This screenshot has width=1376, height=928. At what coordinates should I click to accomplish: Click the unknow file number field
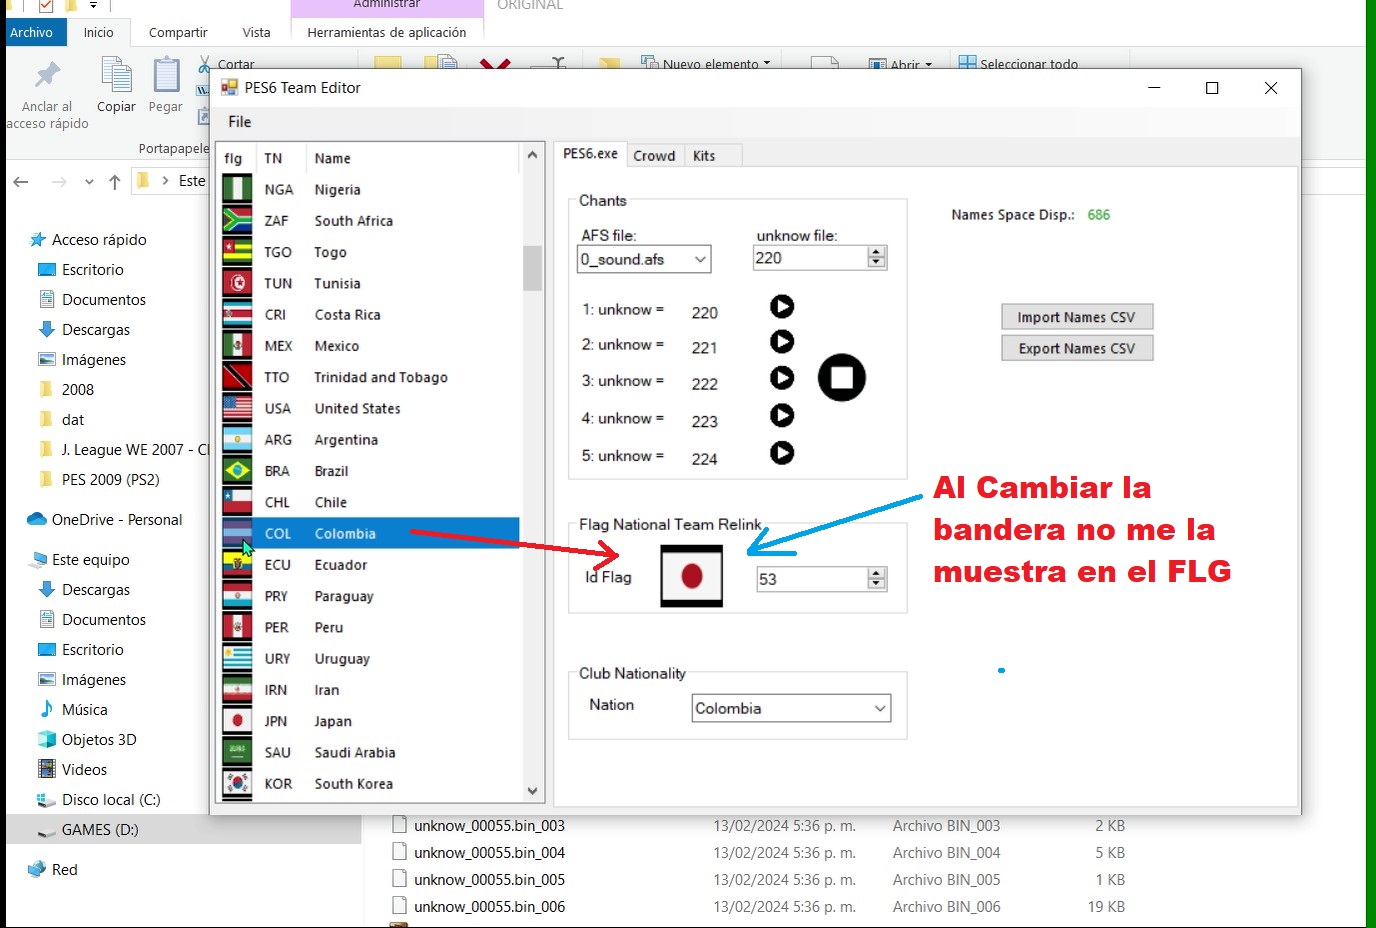click(x=809, y=258)
